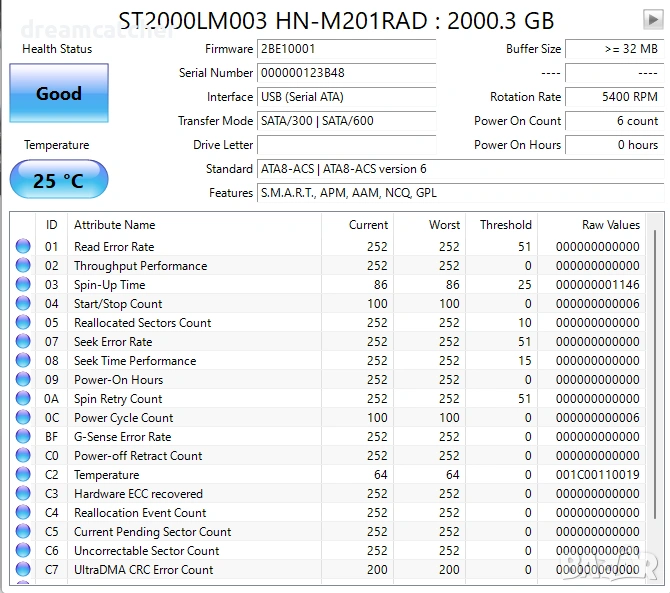Click the G-Sense Error Rate status orb
This screenshot has height=593, width=670.
pos(23,437)
